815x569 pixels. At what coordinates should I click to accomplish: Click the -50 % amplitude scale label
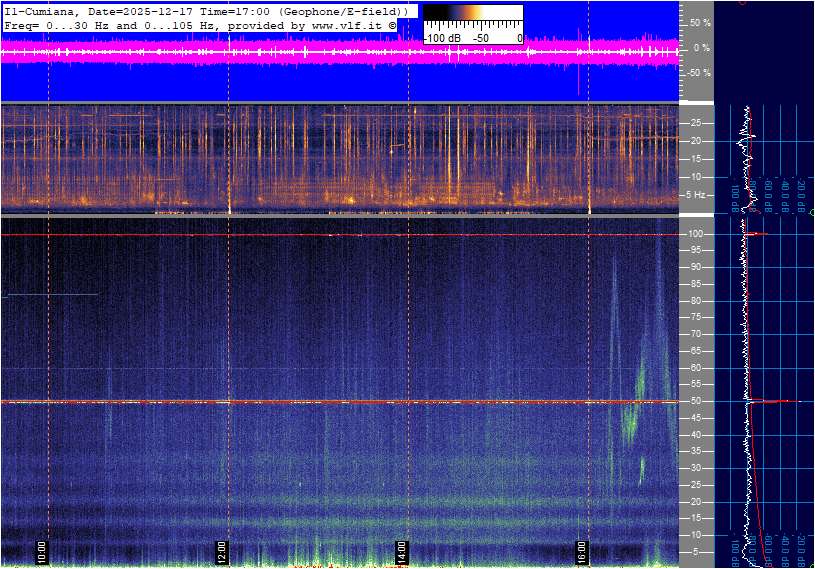tap(698, 73)
